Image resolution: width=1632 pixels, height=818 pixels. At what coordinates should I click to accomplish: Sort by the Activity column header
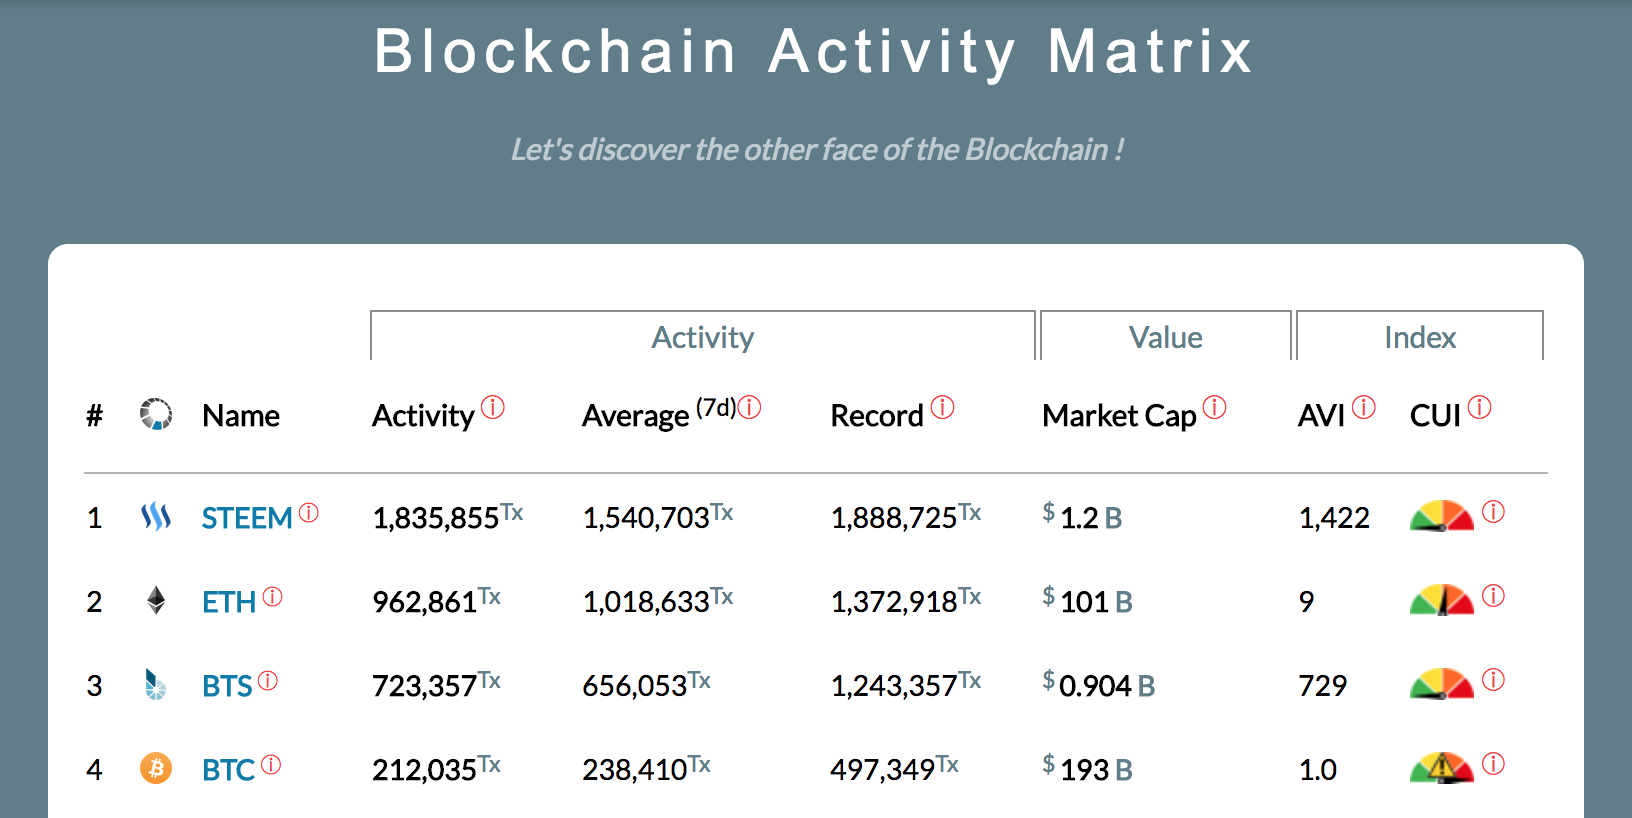tap(423, 416)
